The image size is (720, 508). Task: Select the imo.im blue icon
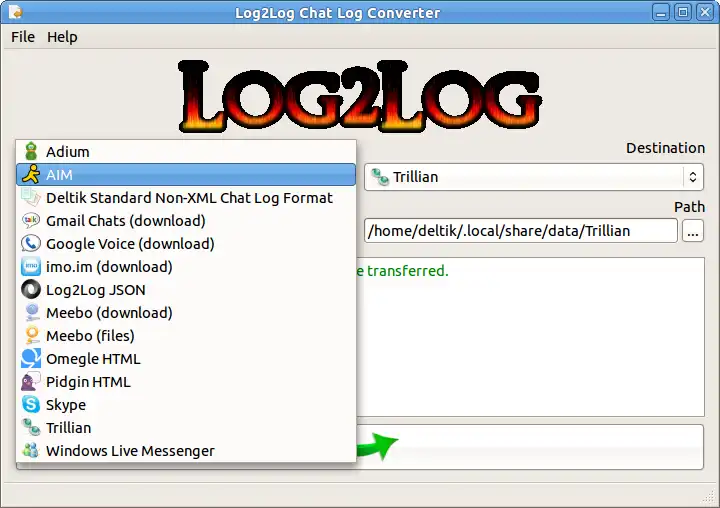pyautogui.click(x=31, y=266)
